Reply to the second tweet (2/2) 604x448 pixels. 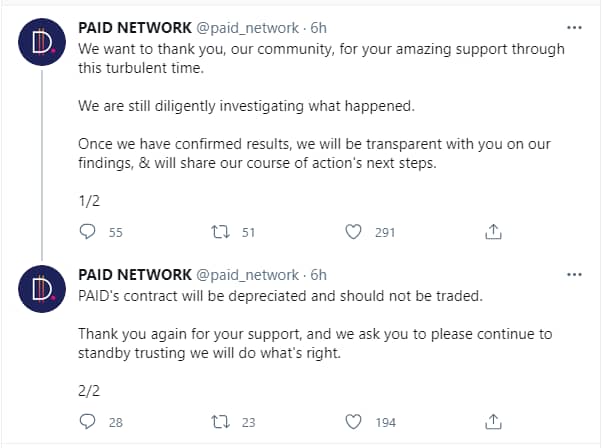[87, 422]
